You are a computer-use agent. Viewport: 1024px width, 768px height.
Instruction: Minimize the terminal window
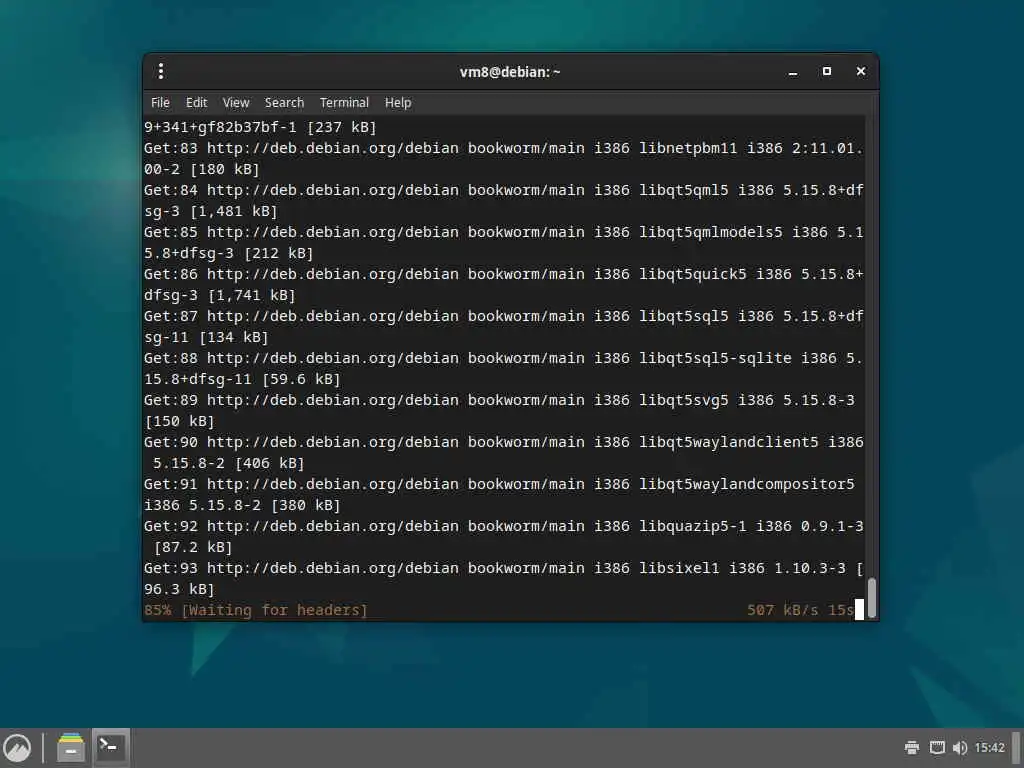click(793, 72)
